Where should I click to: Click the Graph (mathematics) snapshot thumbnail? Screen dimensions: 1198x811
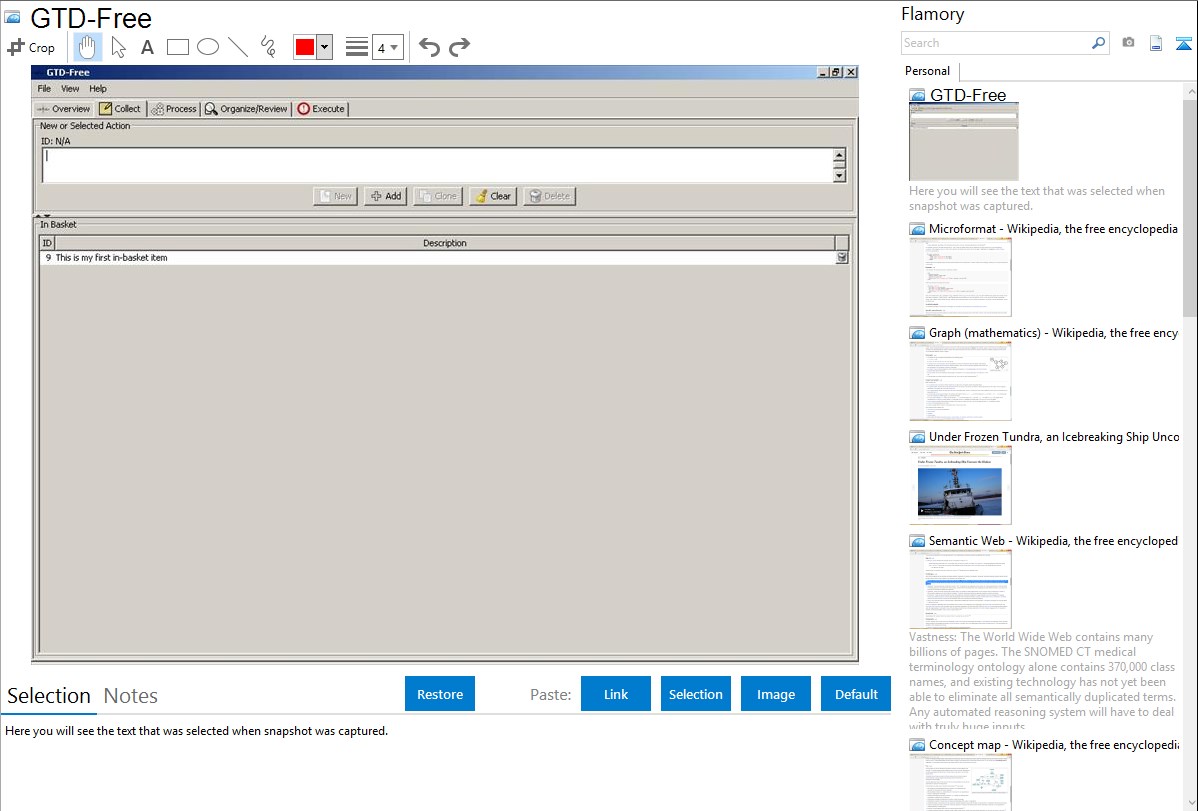(x=960, y=381)
